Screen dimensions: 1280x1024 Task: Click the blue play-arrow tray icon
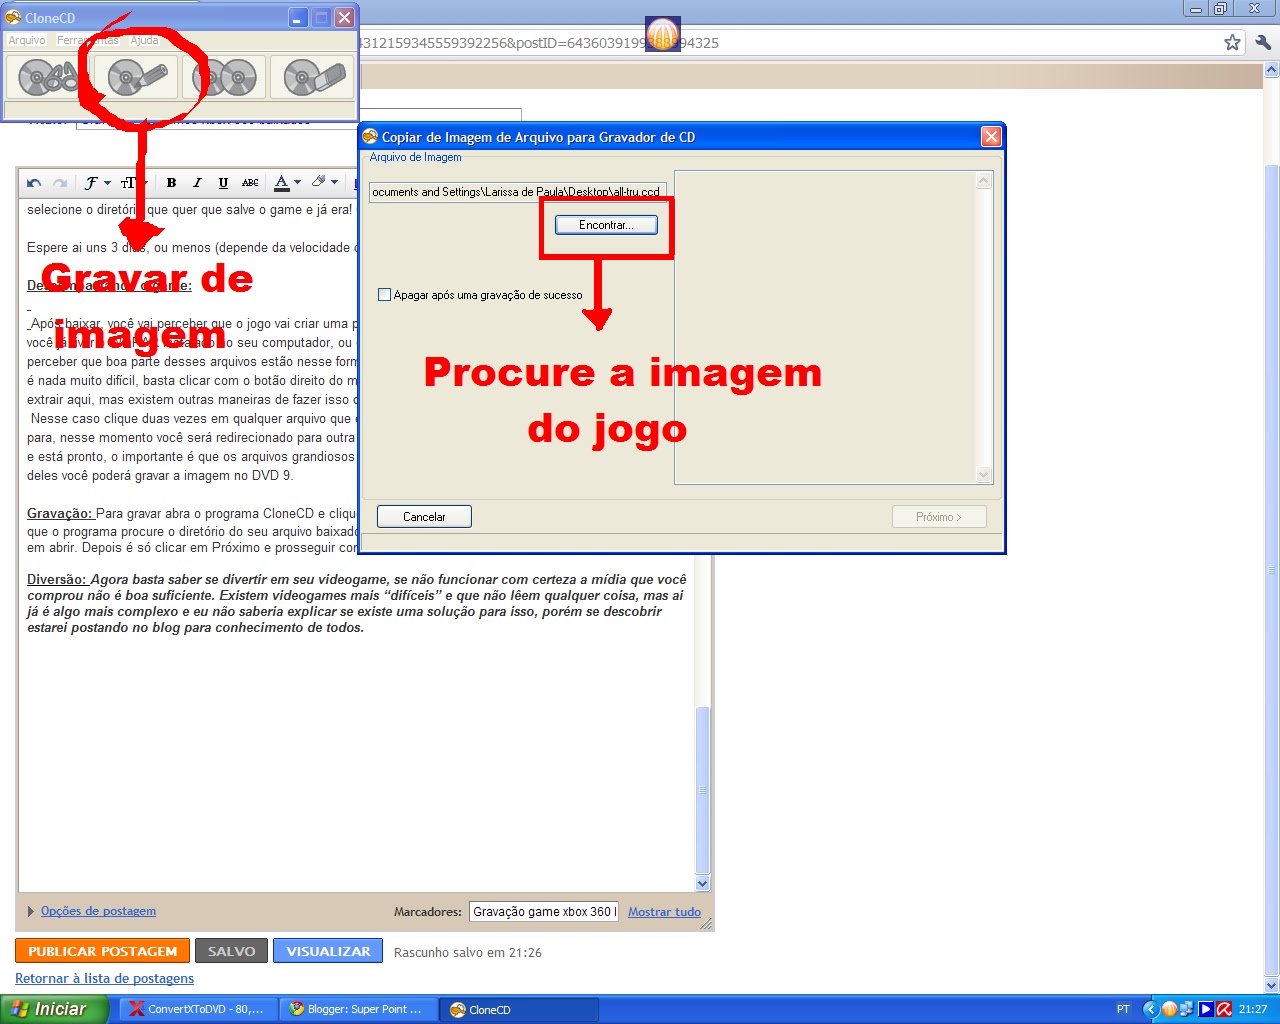point(1206,1009)
